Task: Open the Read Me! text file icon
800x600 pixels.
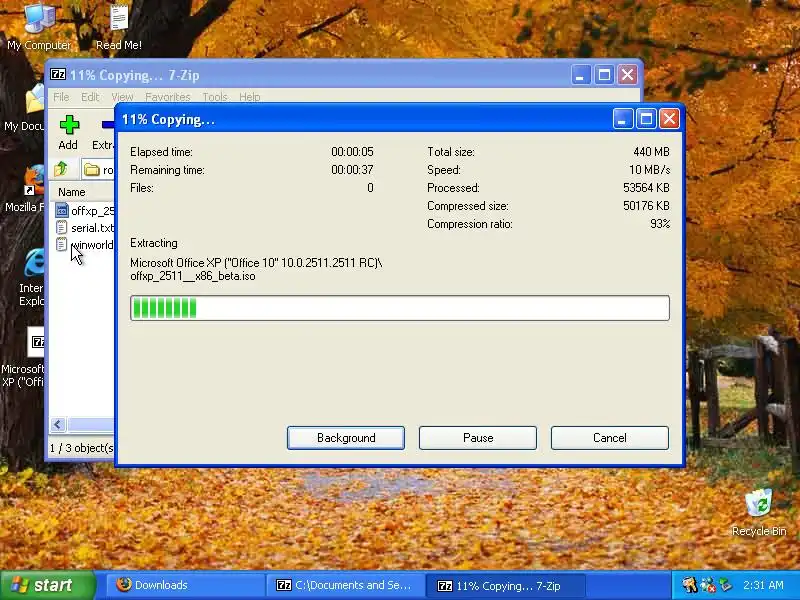Action: [x=118, y=26]
